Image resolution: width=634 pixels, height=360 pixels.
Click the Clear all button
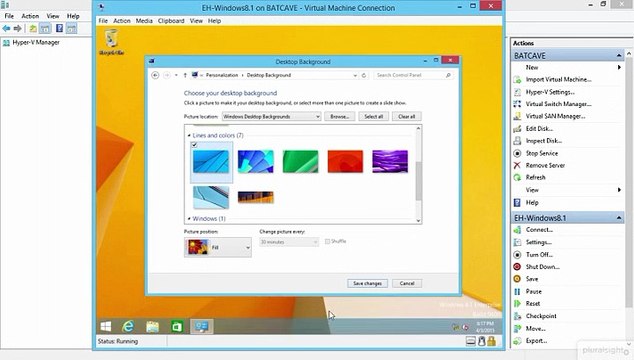pyautogui.click(x=407, y=116)
